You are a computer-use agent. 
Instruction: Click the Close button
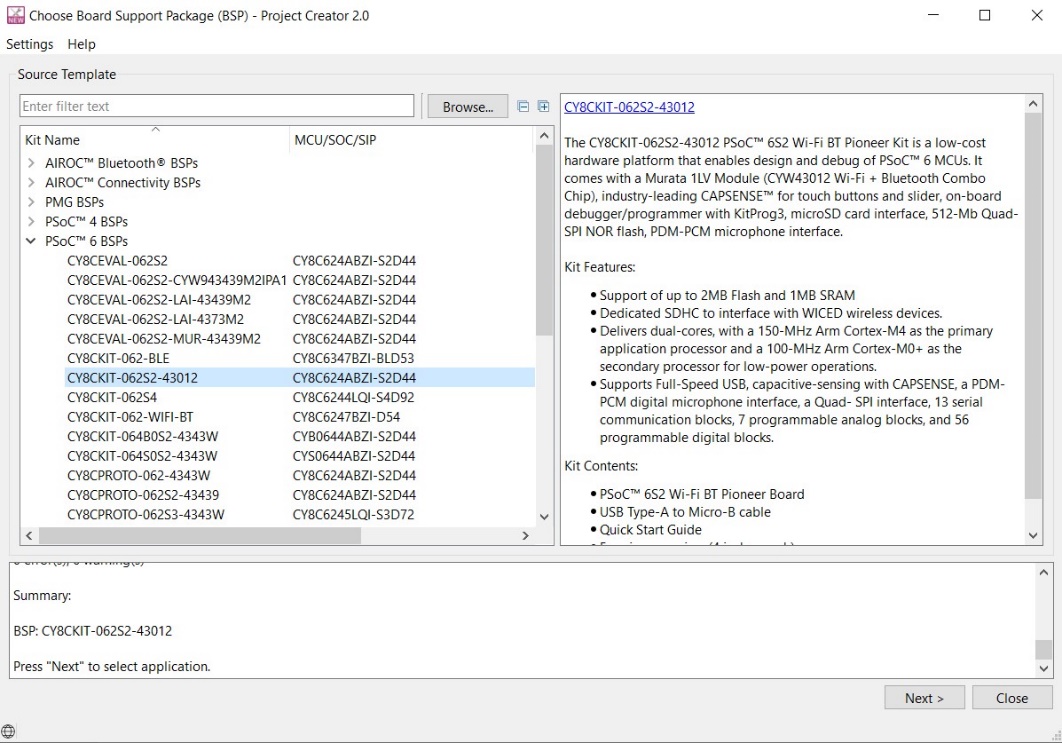[1012, 698]
